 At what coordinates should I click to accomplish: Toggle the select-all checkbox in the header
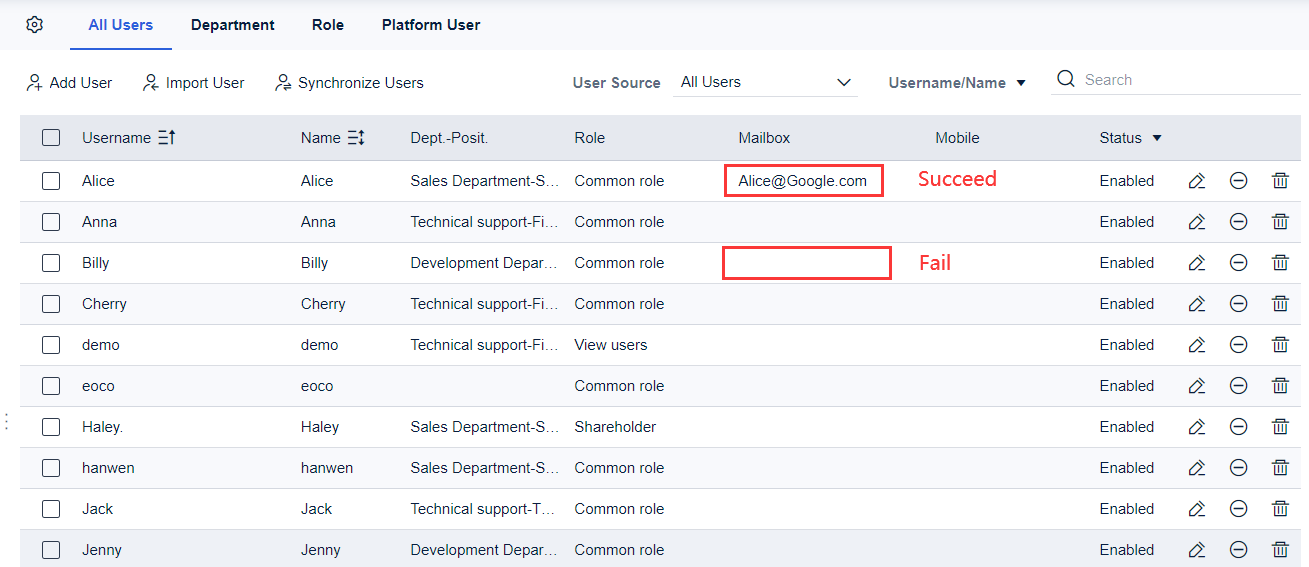[51, 138]
